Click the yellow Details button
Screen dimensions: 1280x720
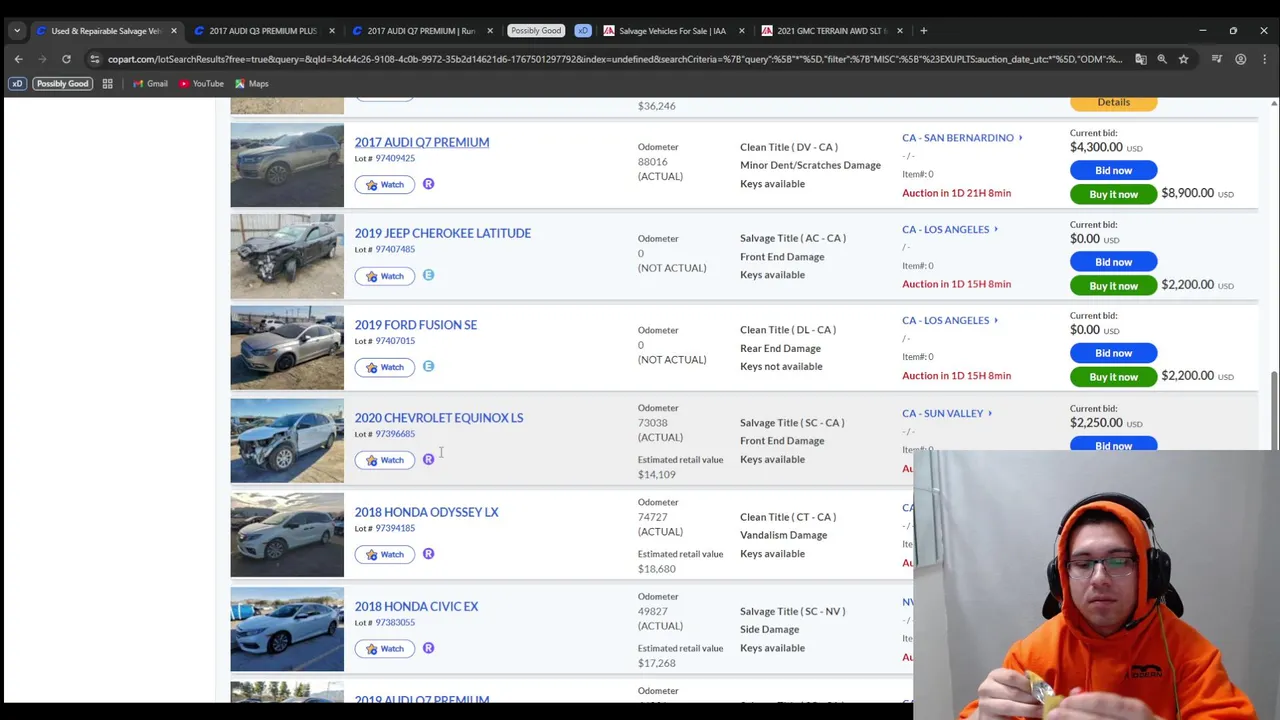(x=1113, y=102)
